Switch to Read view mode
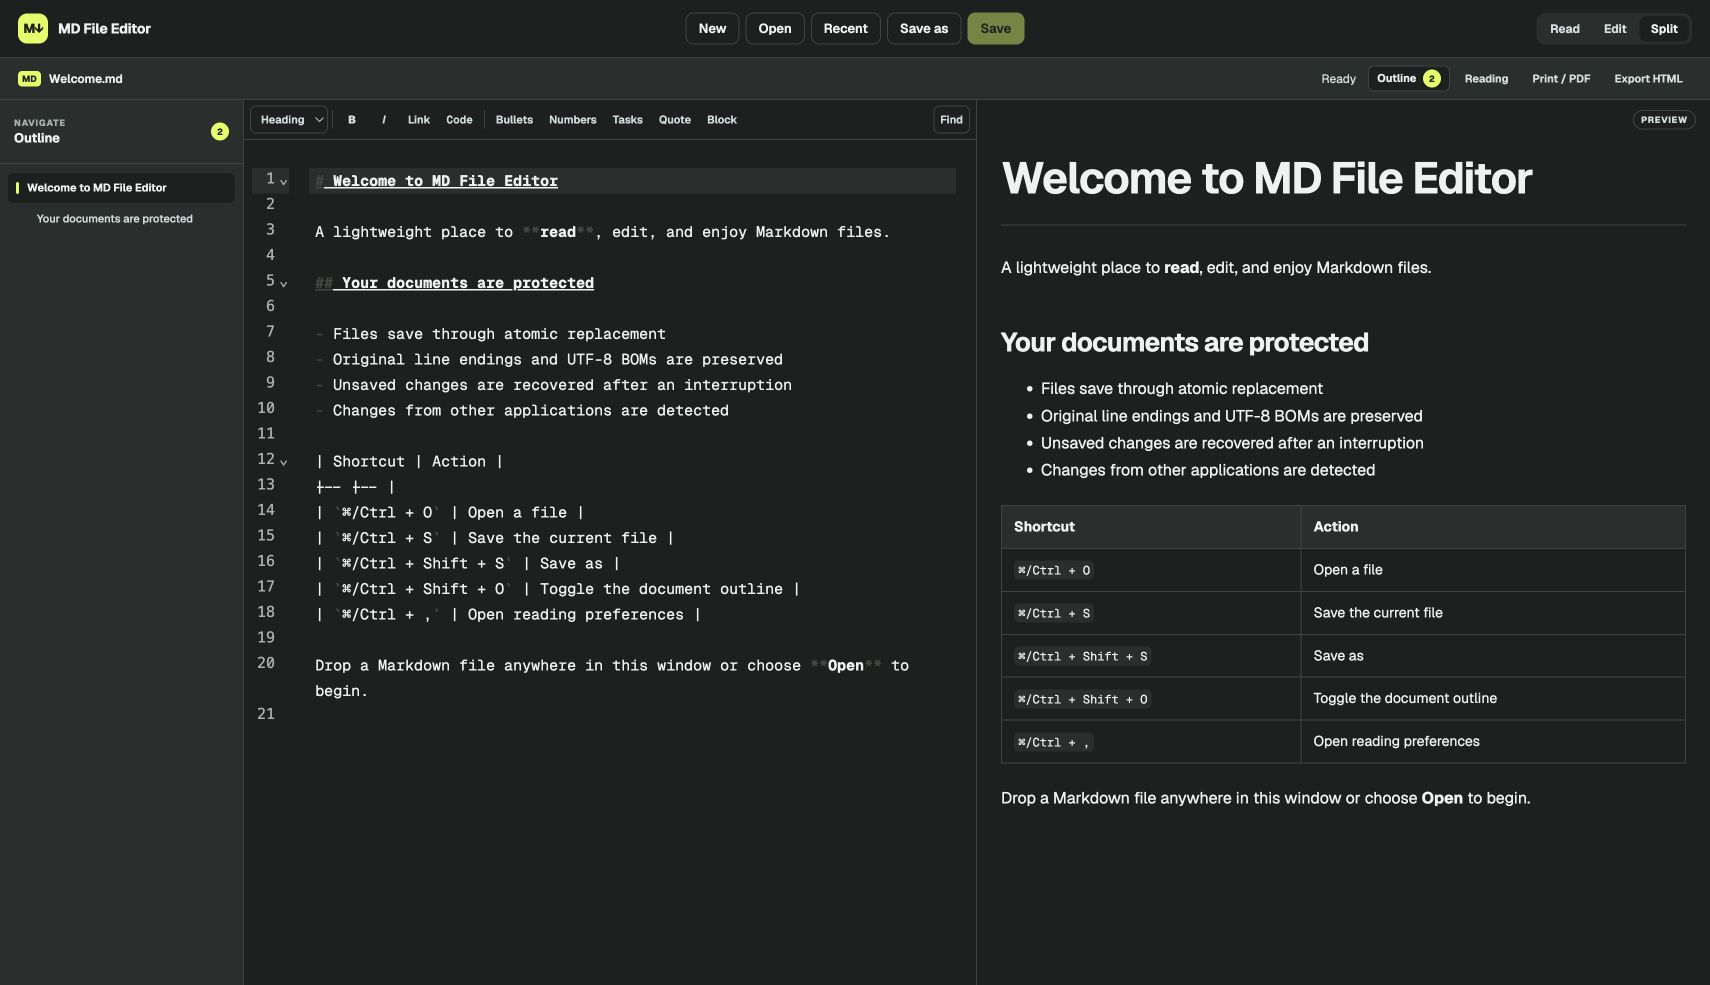Screen dimensions: 1710x985 pos(1565,29)
